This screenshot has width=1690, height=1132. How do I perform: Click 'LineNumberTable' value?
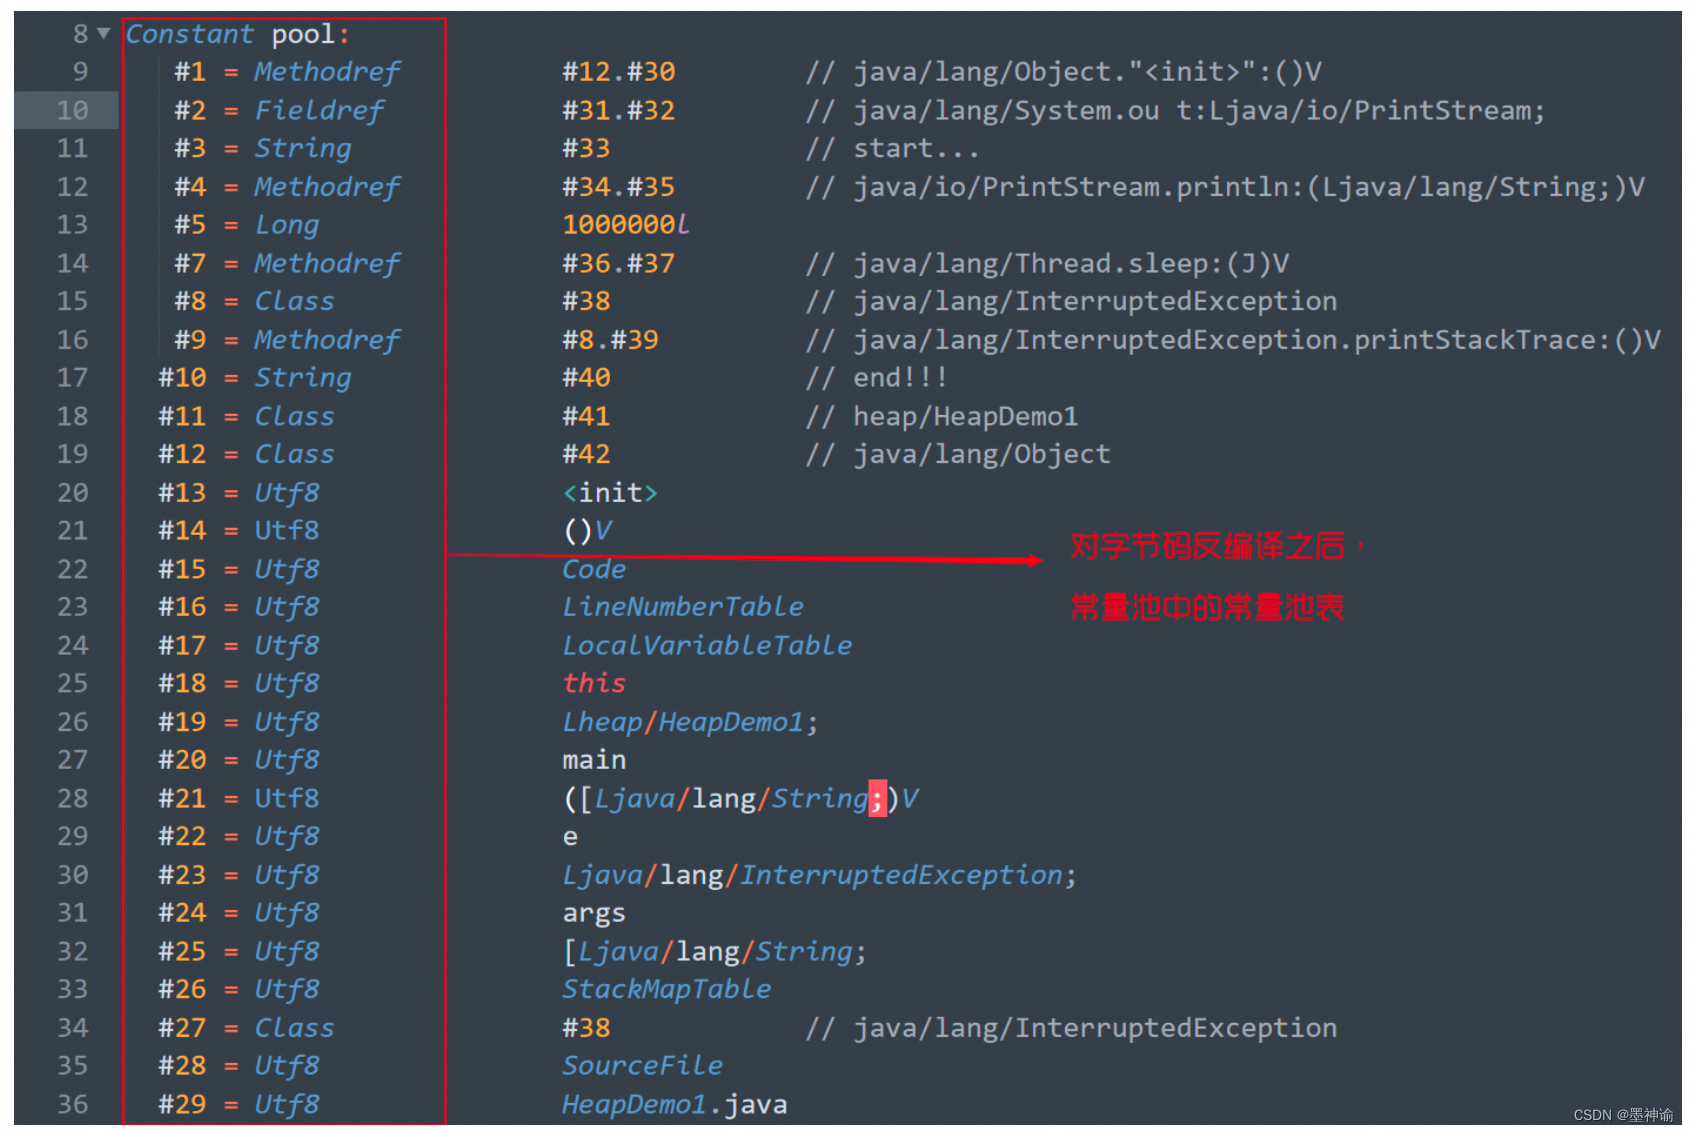(x=683, y=606)
